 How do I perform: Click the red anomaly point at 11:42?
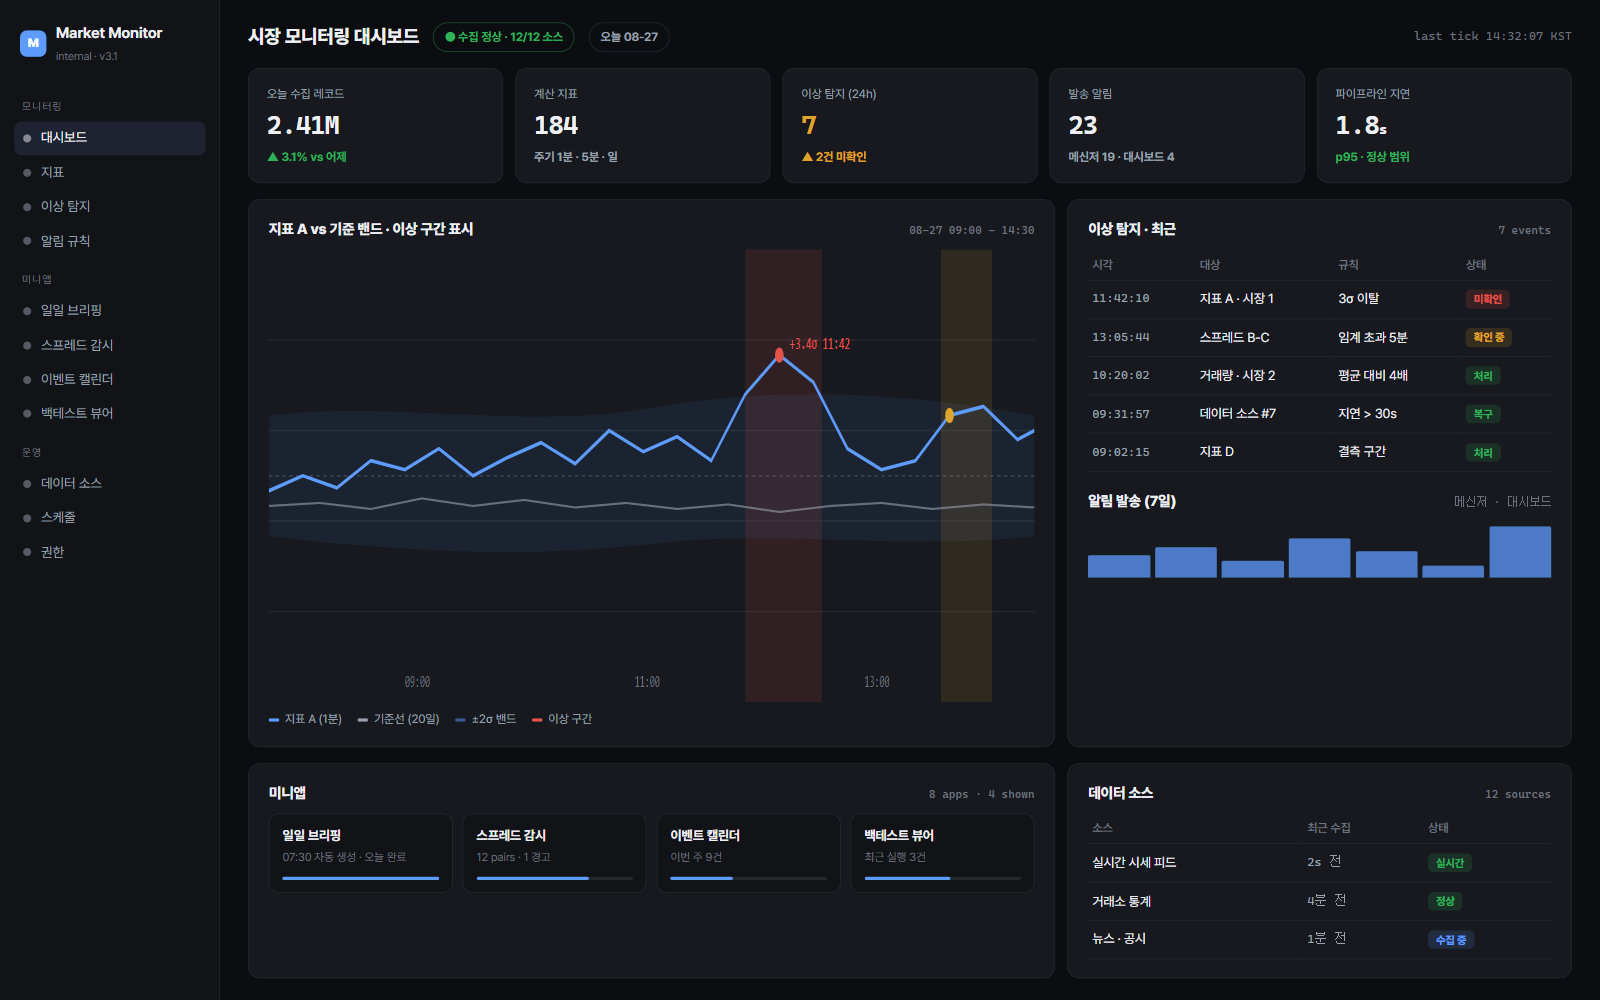(x=779, y=355)
